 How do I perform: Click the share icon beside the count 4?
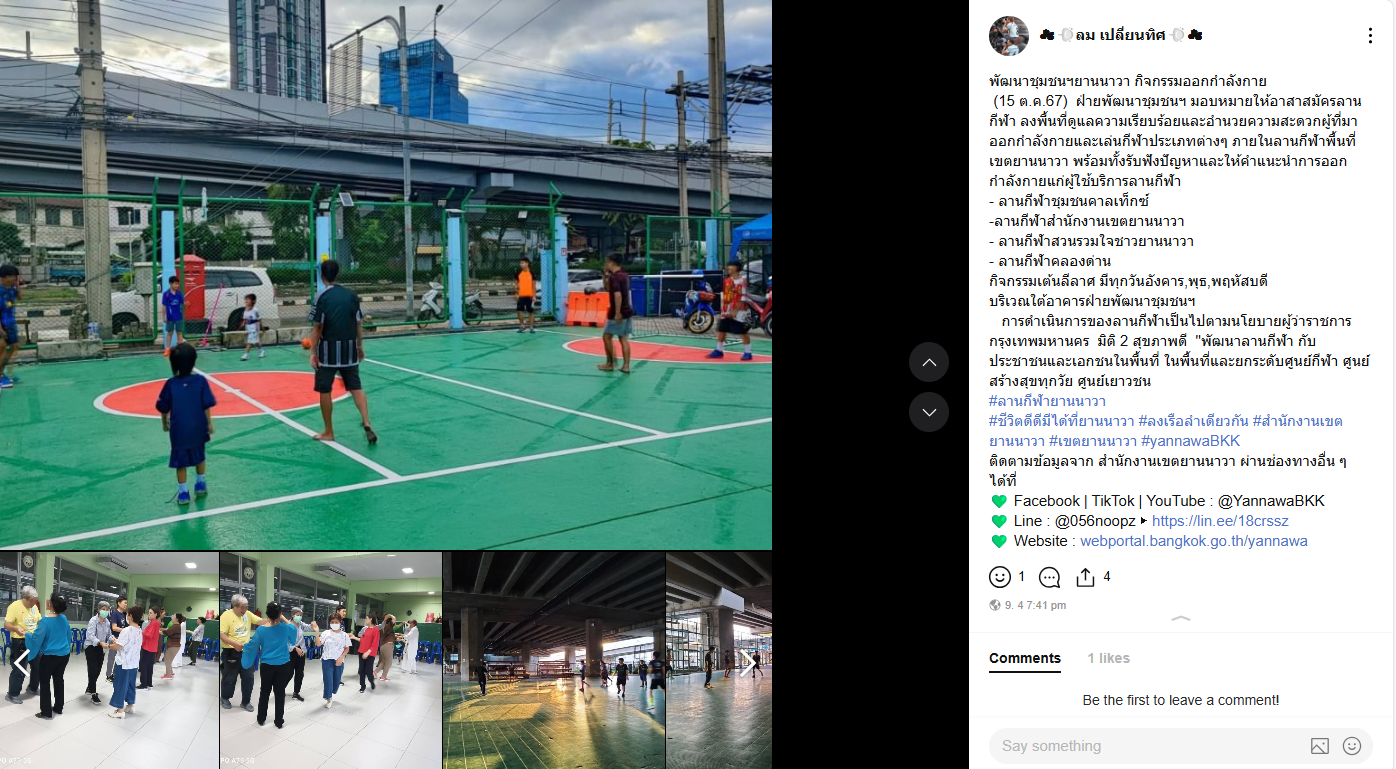pos(1085,577)
